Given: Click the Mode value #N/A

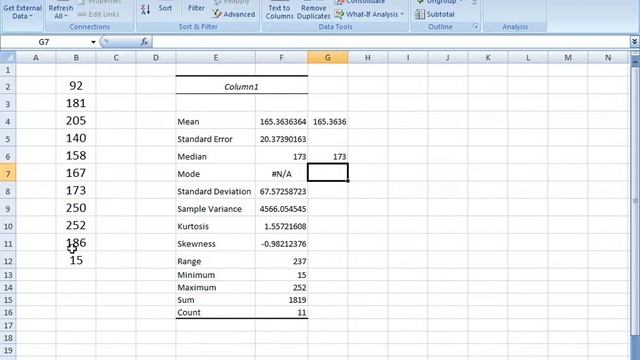Looking at the screenshot, I should [x=282, y=174].
